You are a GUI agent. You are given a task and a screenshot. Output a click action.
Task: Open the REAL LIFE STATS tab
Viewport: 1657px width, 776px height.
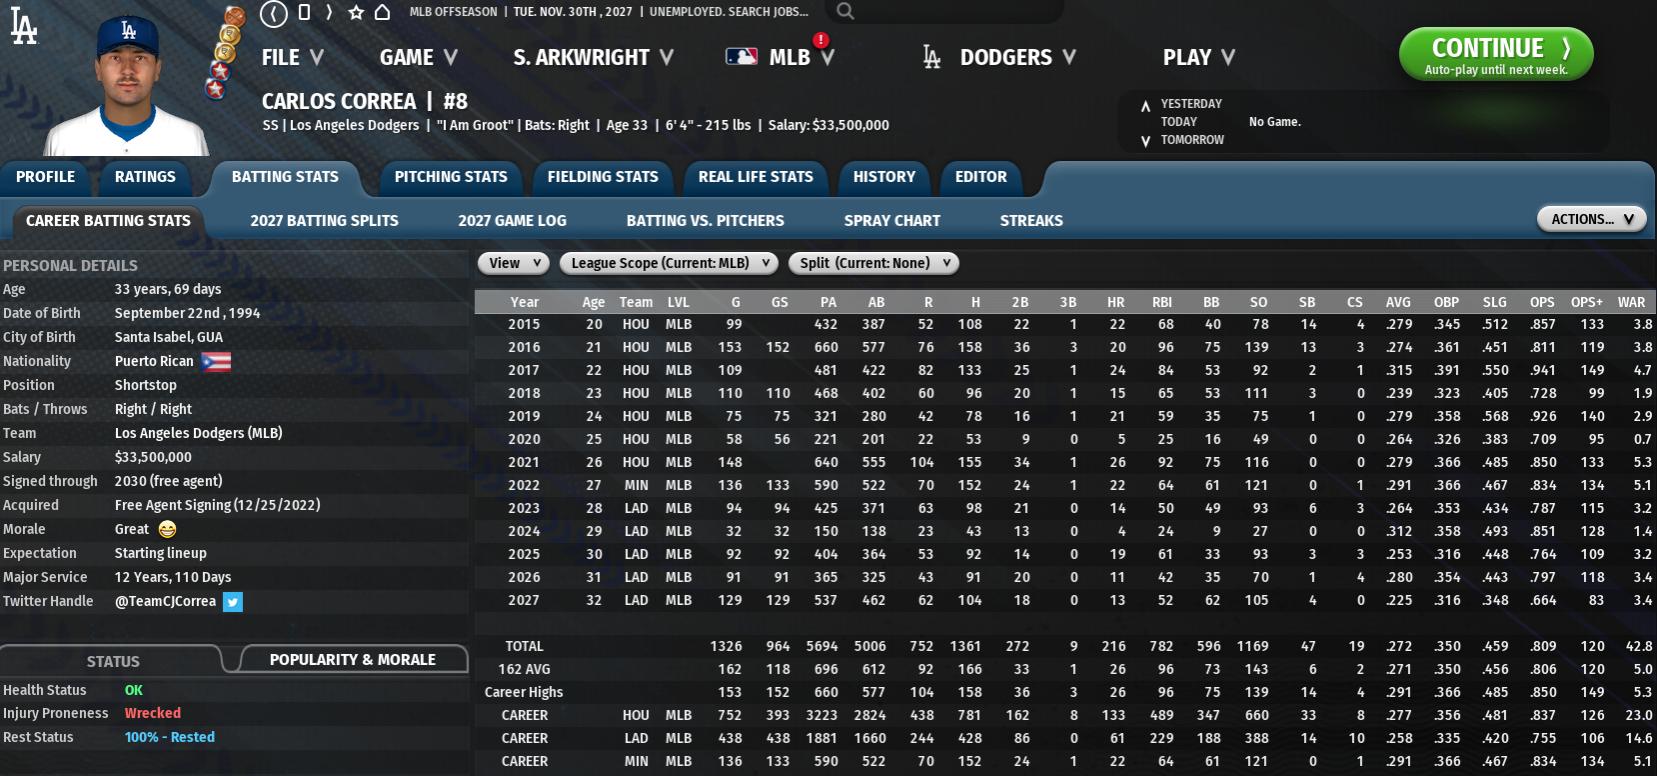click(x=756, y=177)
